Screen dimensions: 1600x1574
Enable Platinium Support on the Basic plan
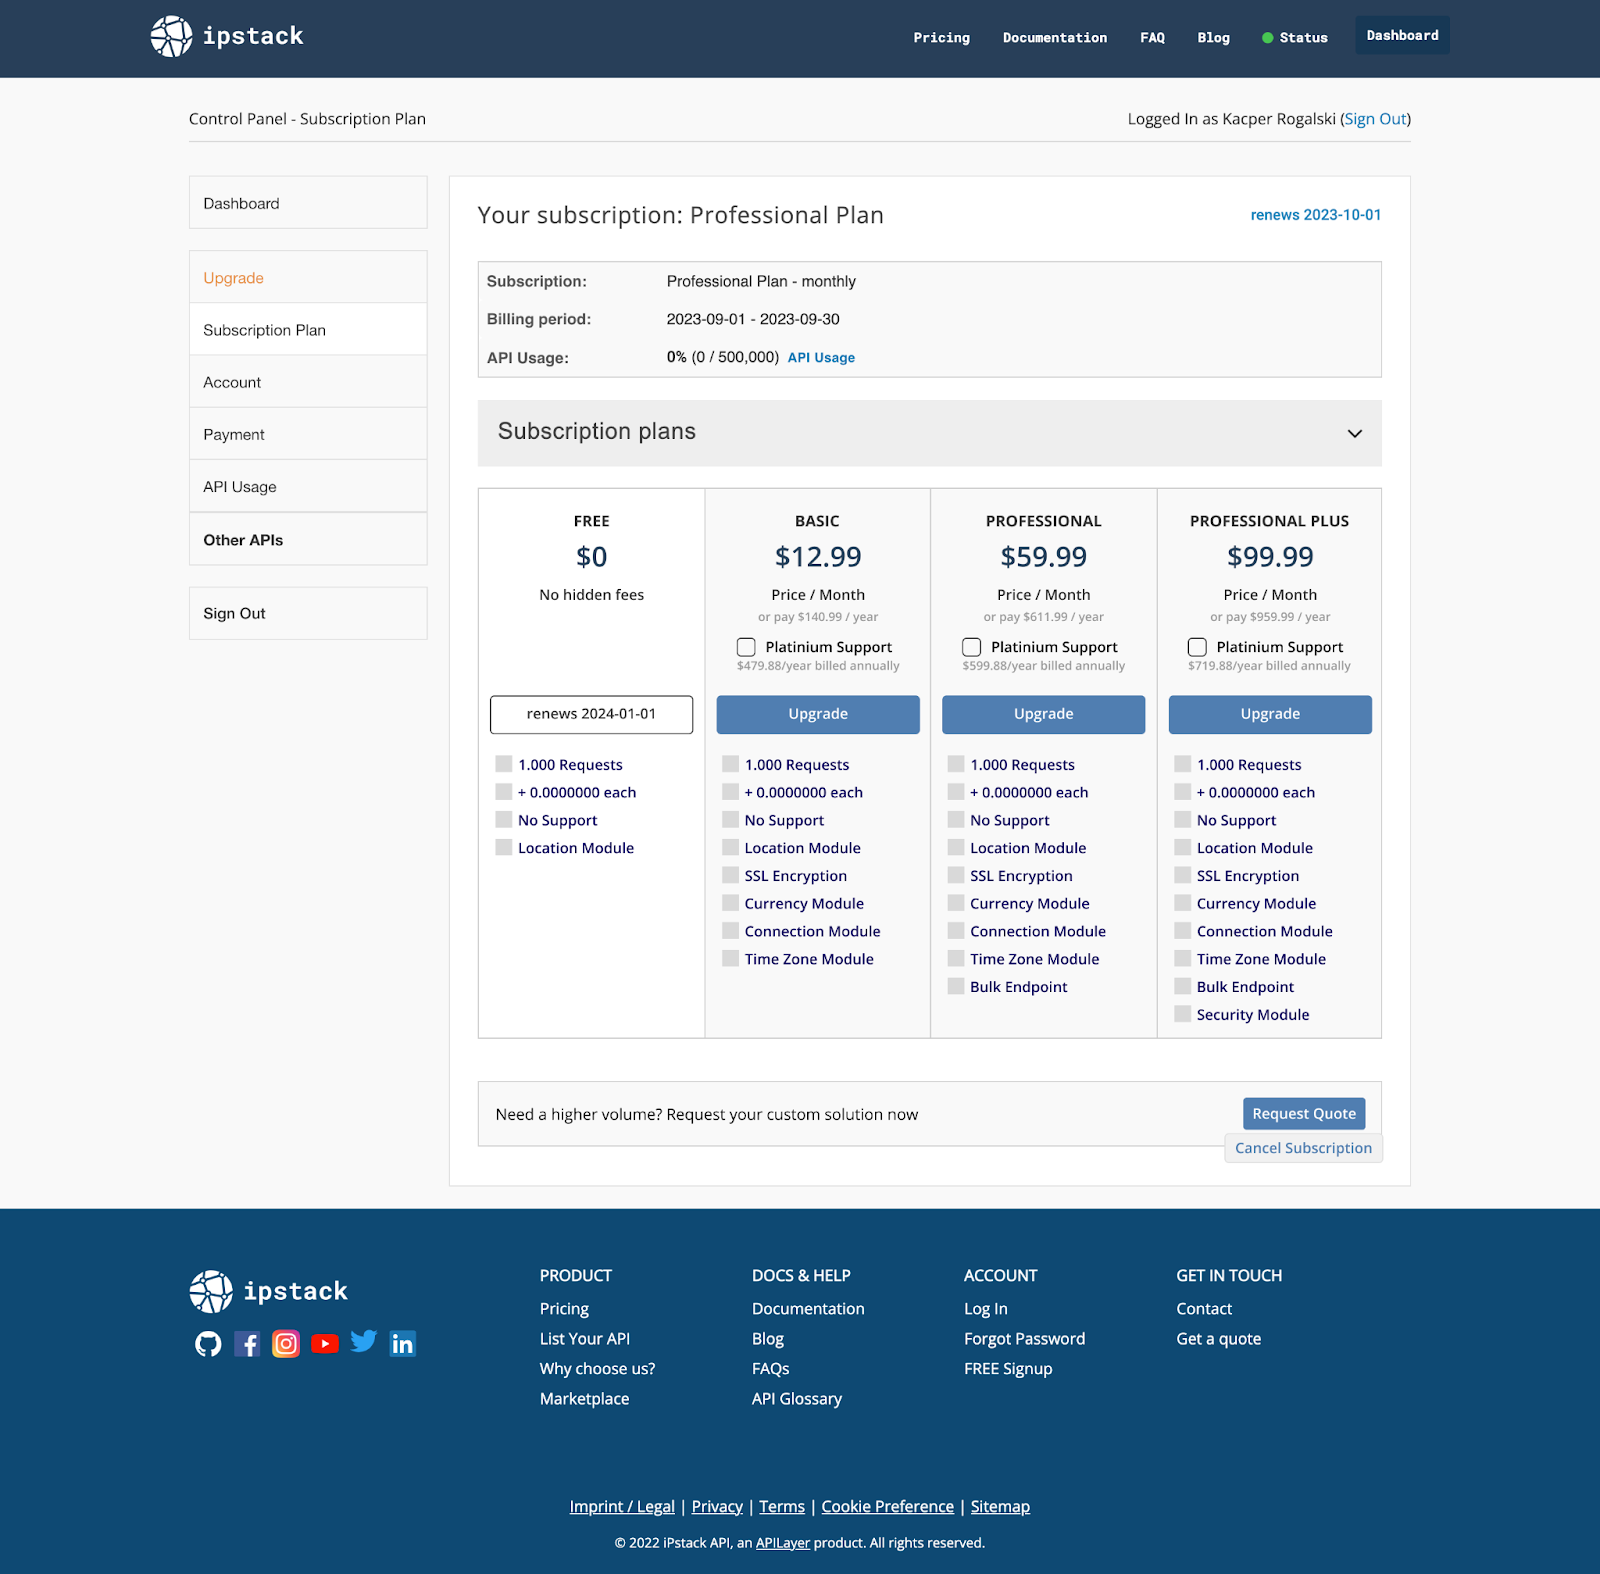(x=746, y=647)
